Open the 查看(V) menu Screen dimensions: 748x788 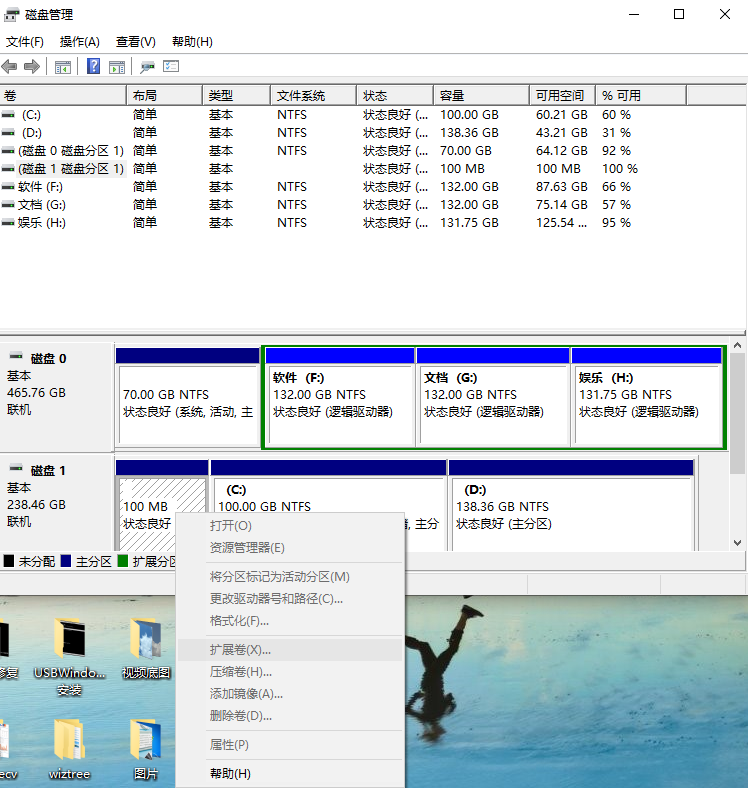(136, 42)
